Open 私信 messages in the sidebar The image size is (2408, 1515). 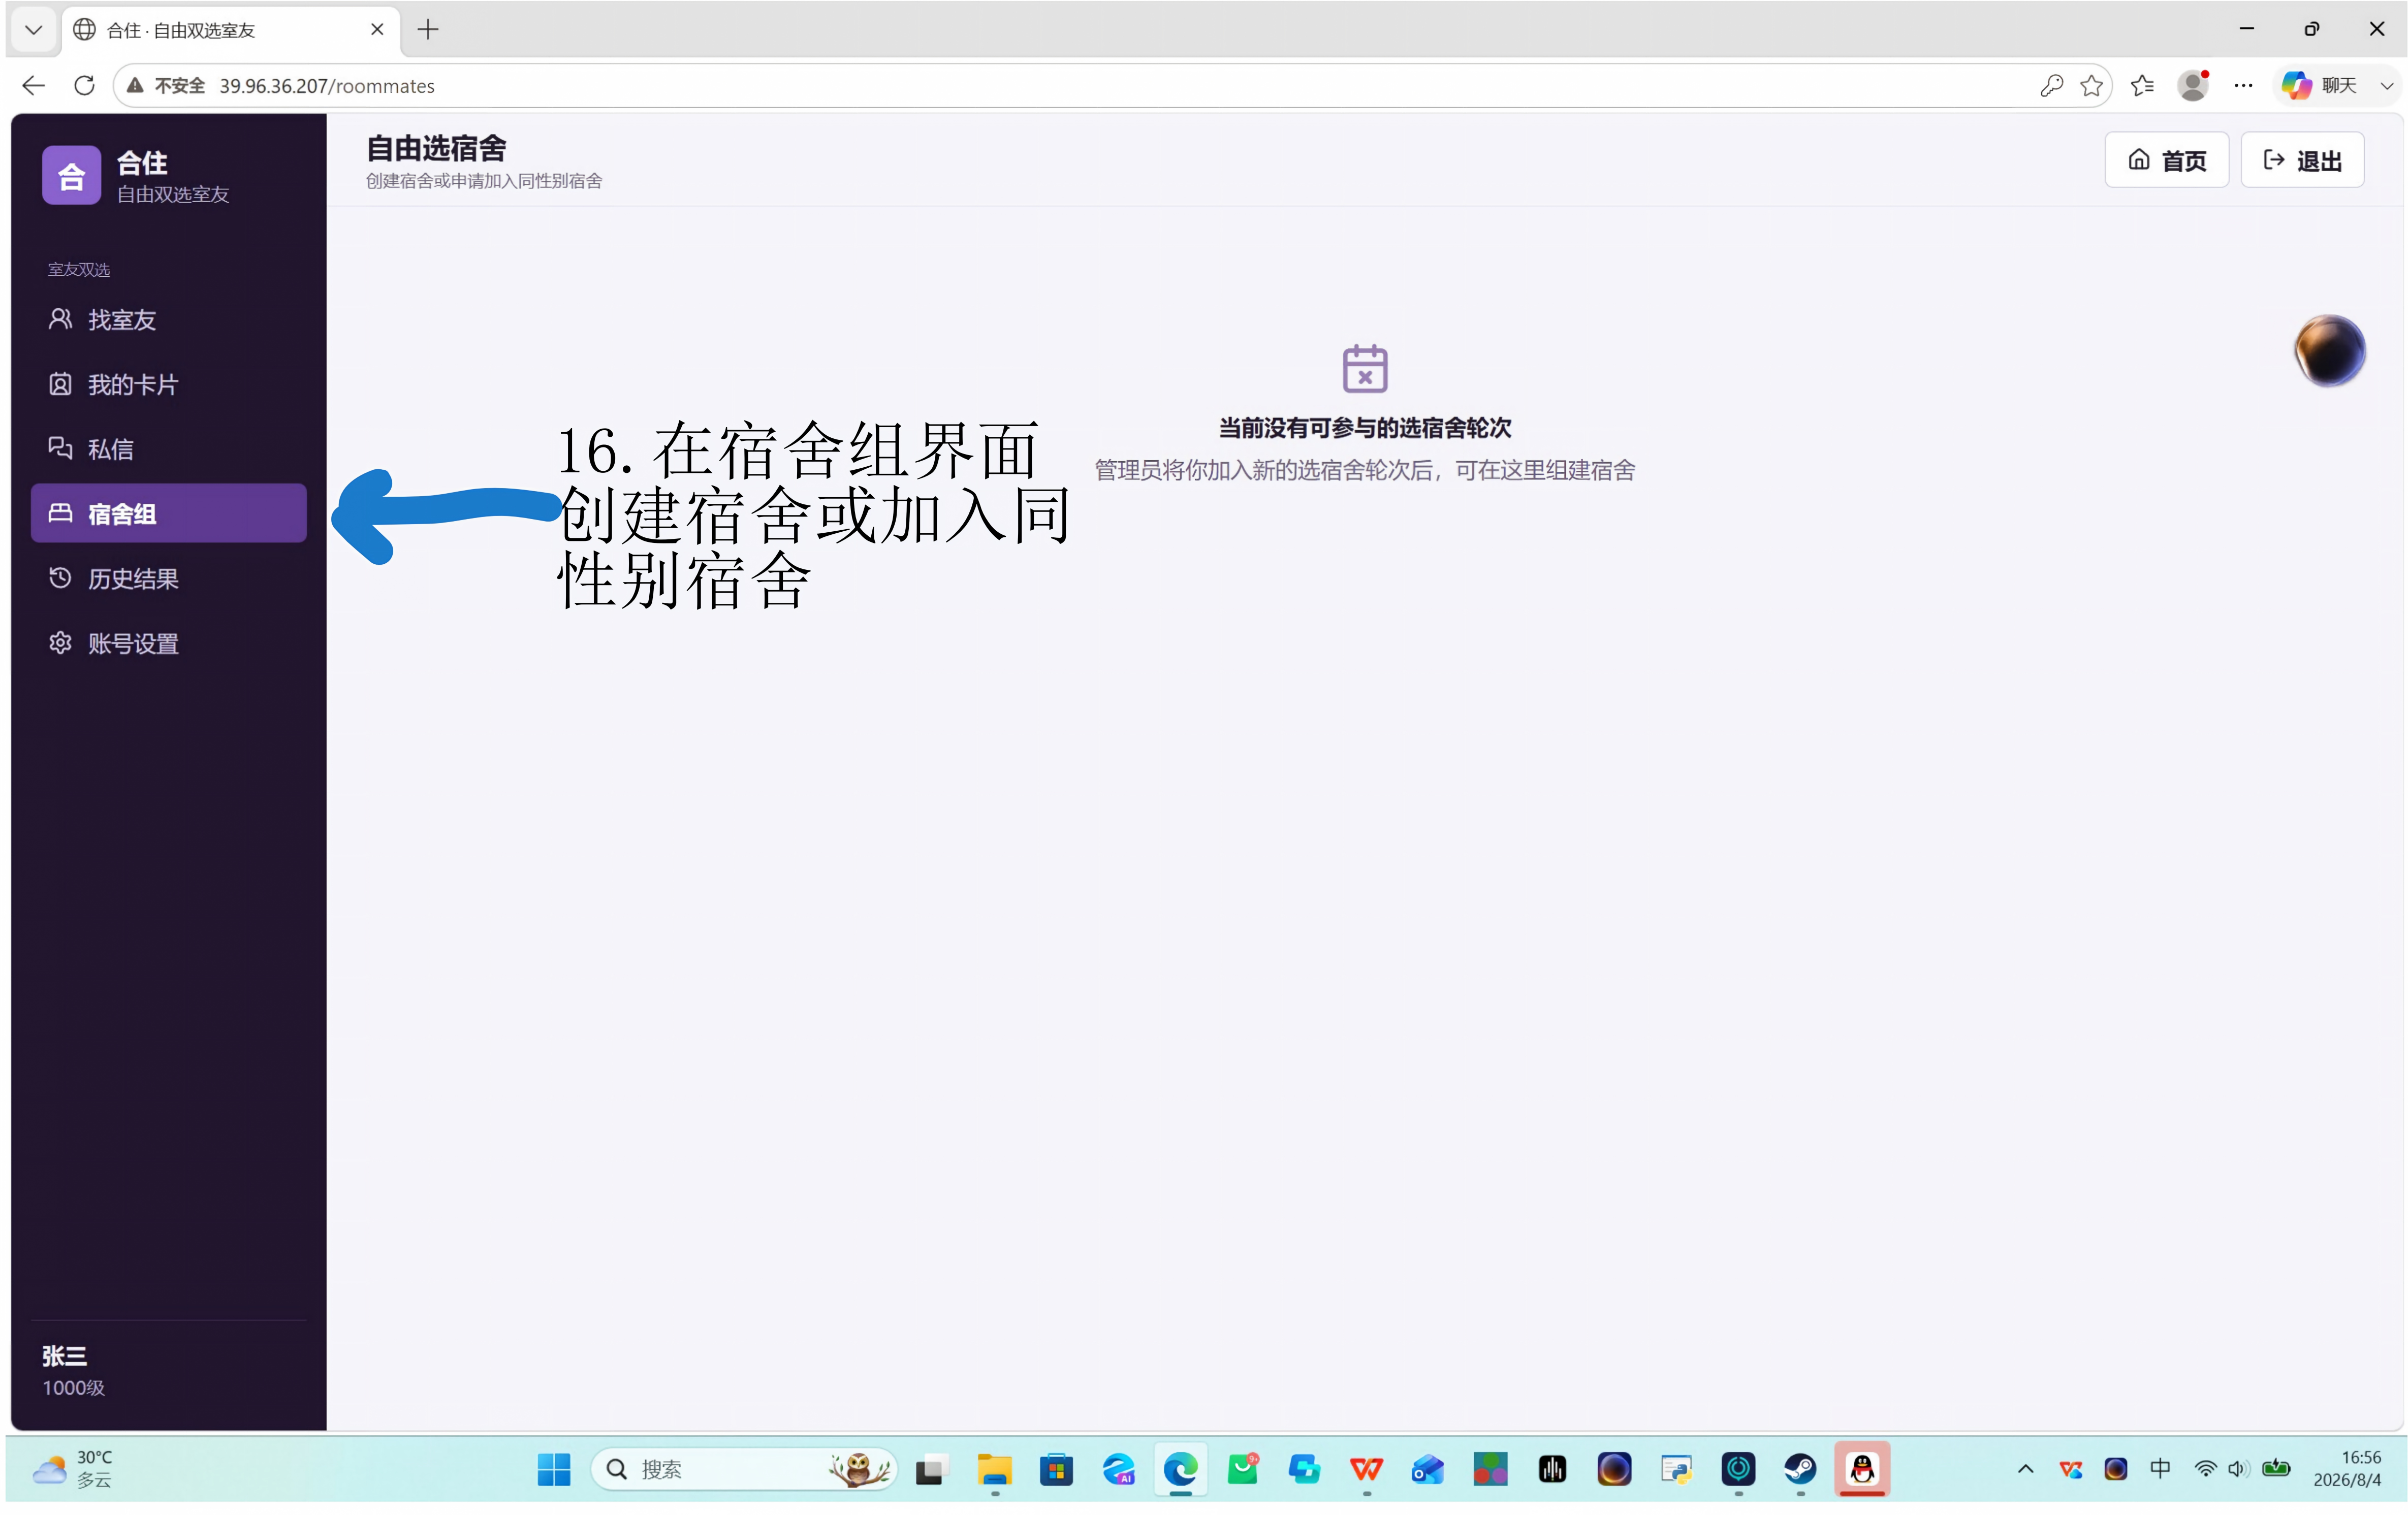(168, 449)
